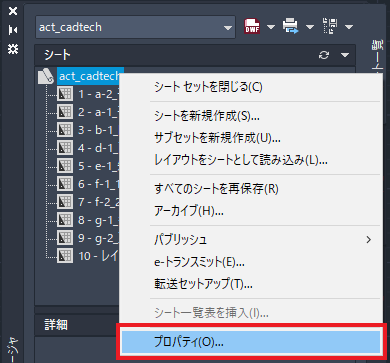Toggle the palette auto-hide icon
390x363 pixels.
coord(13,30)
